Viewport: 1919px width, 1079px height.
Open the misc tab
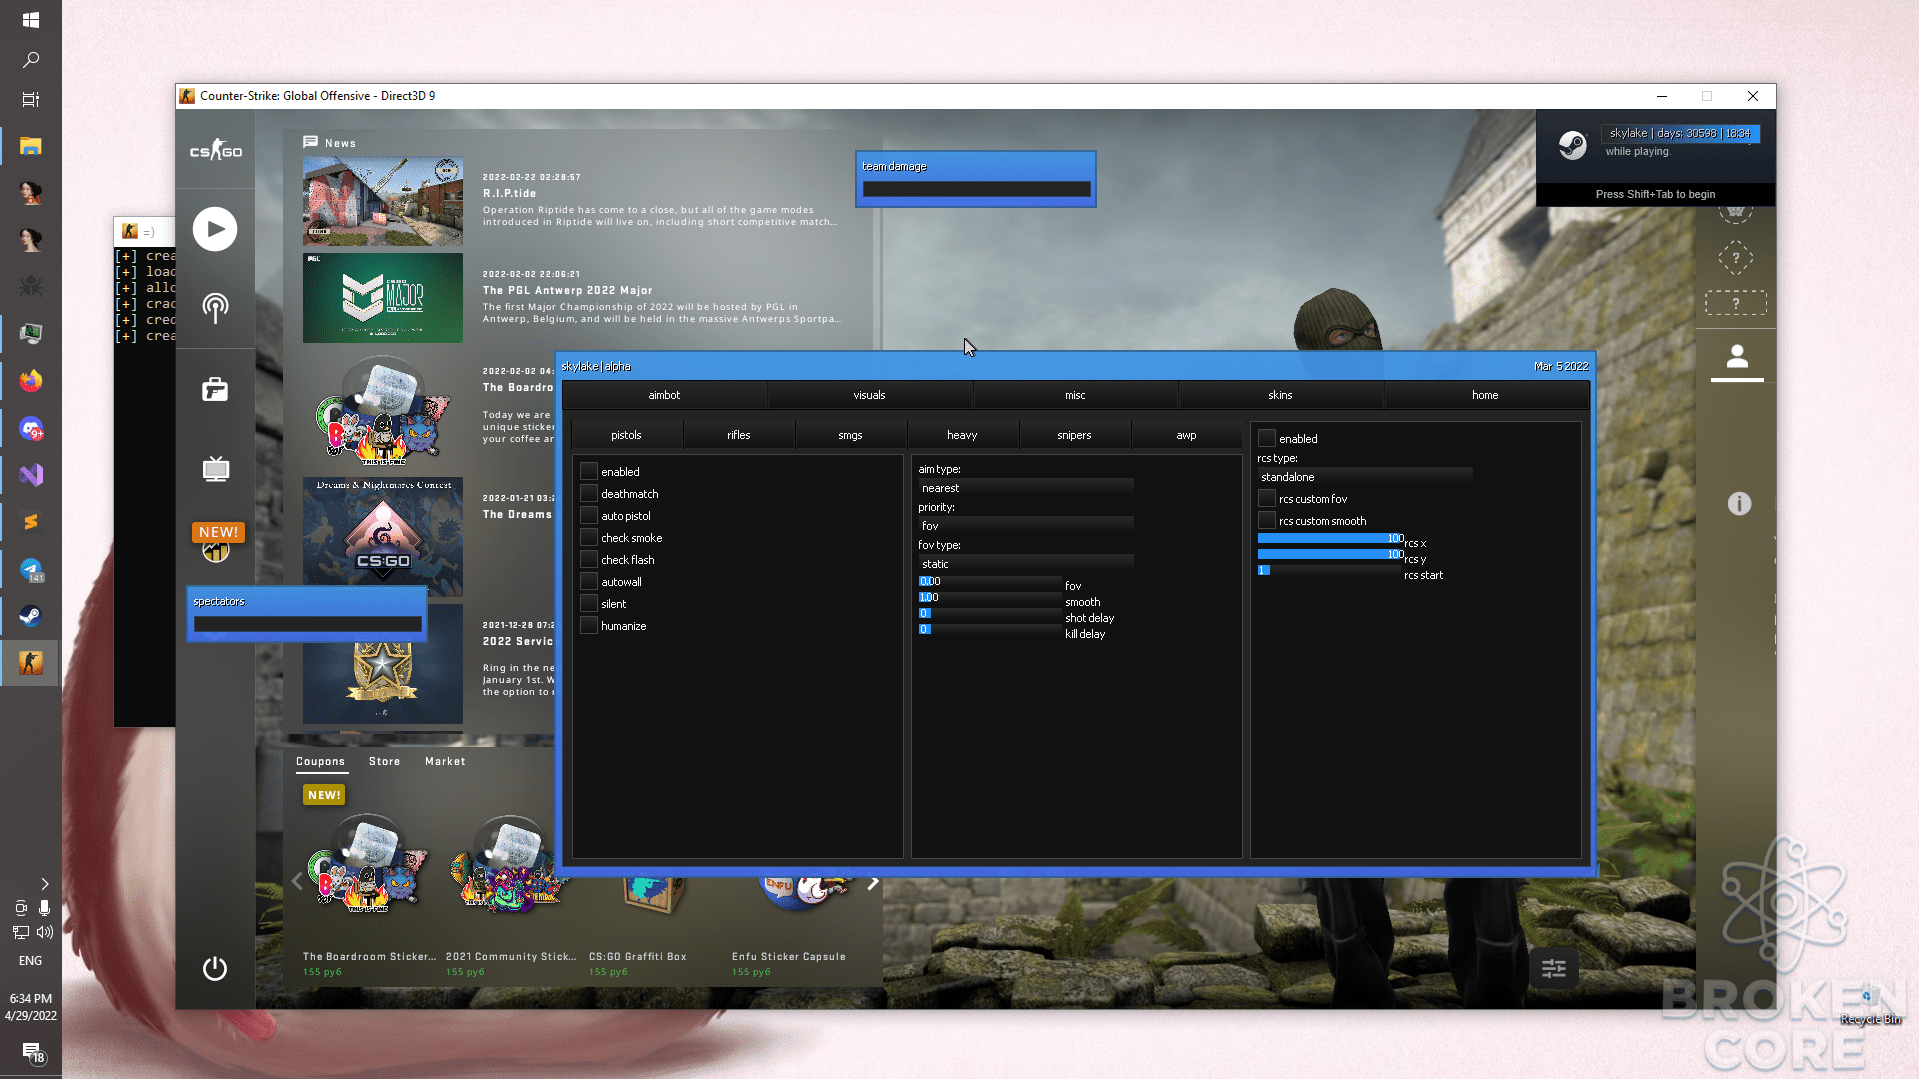[1075, 395]
